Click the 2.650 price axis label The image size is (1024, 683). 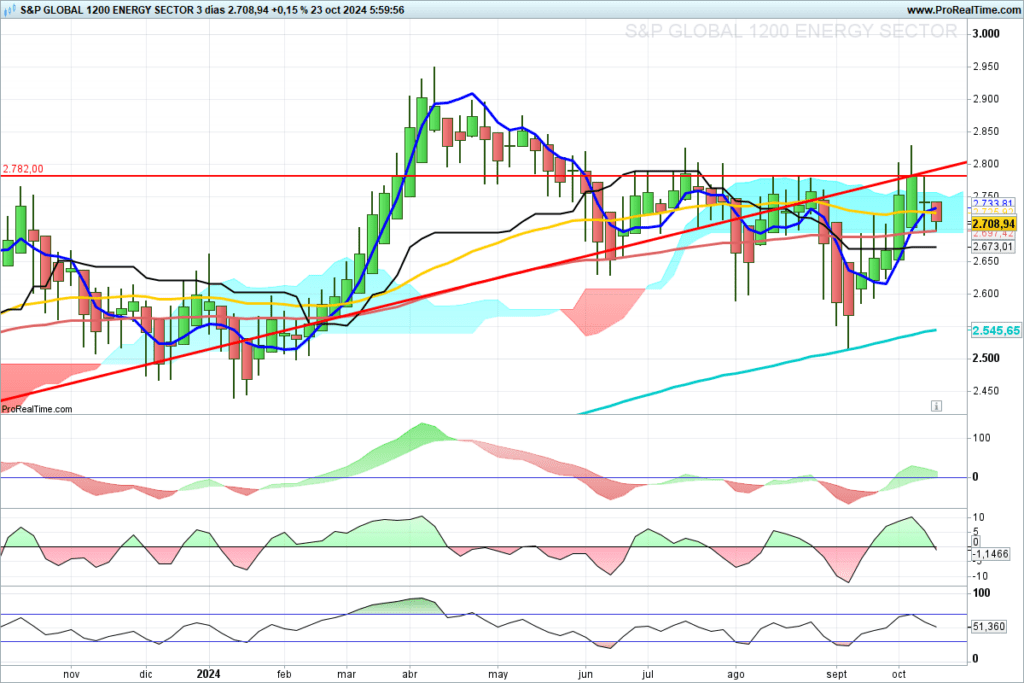[986, 261]
